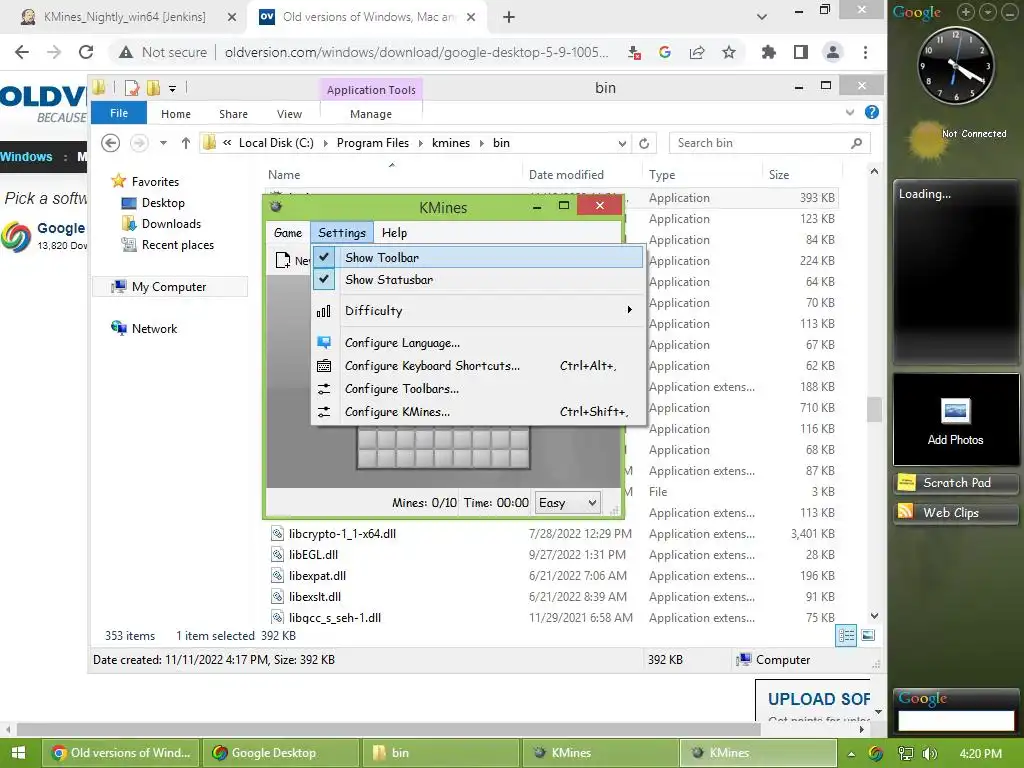Viewport: 1024px width, 768px height.
Task: Sort files by the Type column
Action: (662, 174)
